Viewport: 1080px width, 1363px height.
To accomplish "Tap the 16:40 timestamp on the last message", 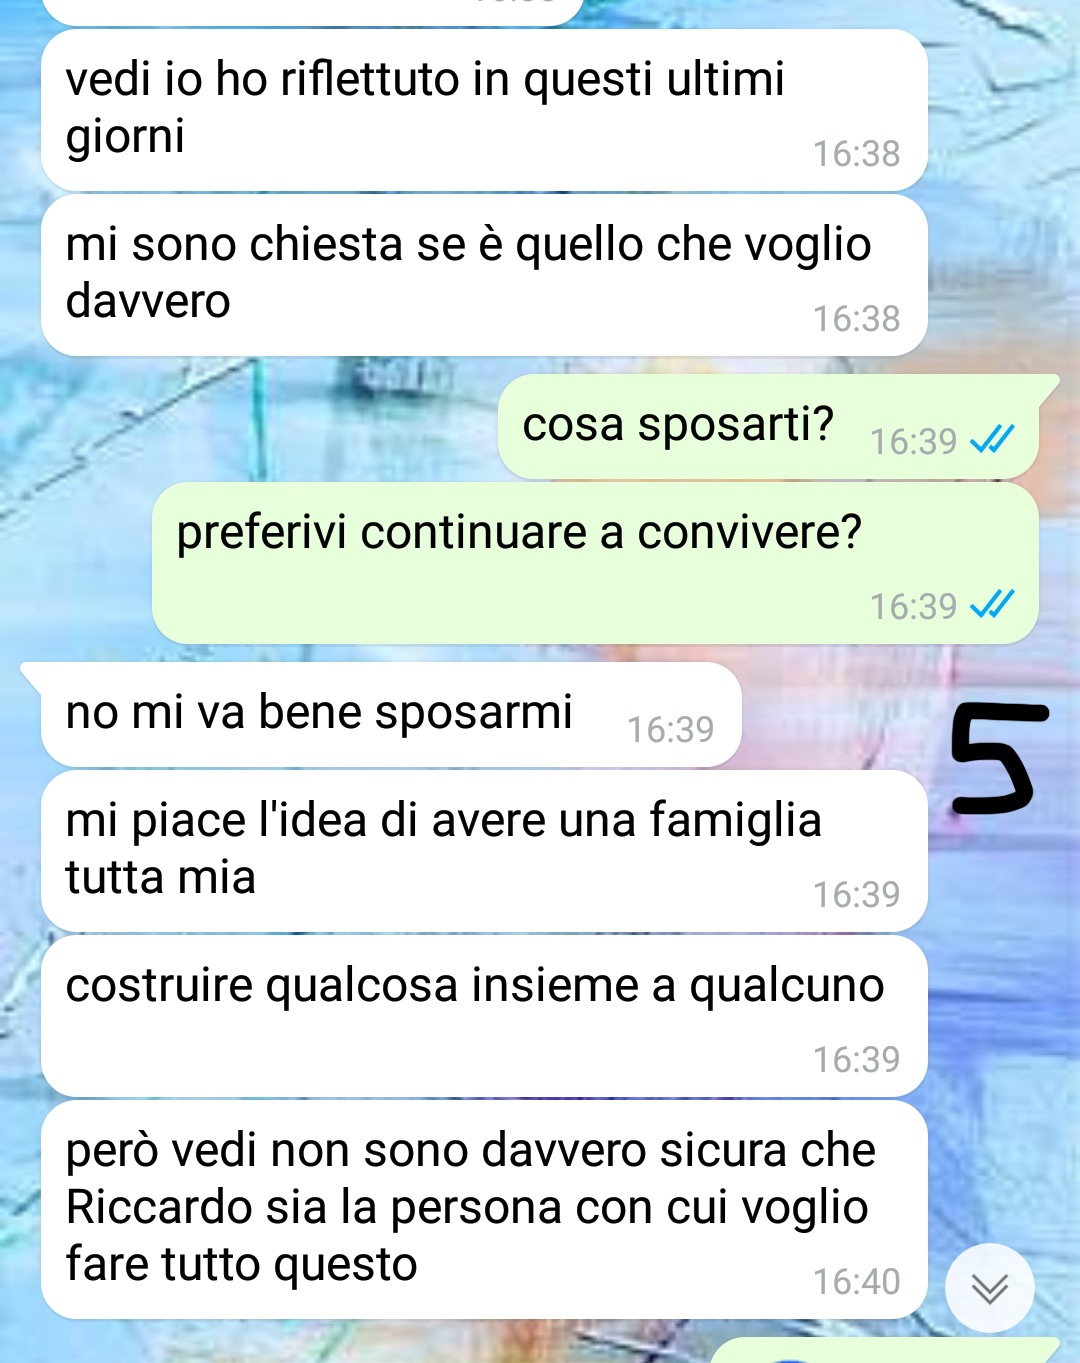I will [x=856, y=1281].
